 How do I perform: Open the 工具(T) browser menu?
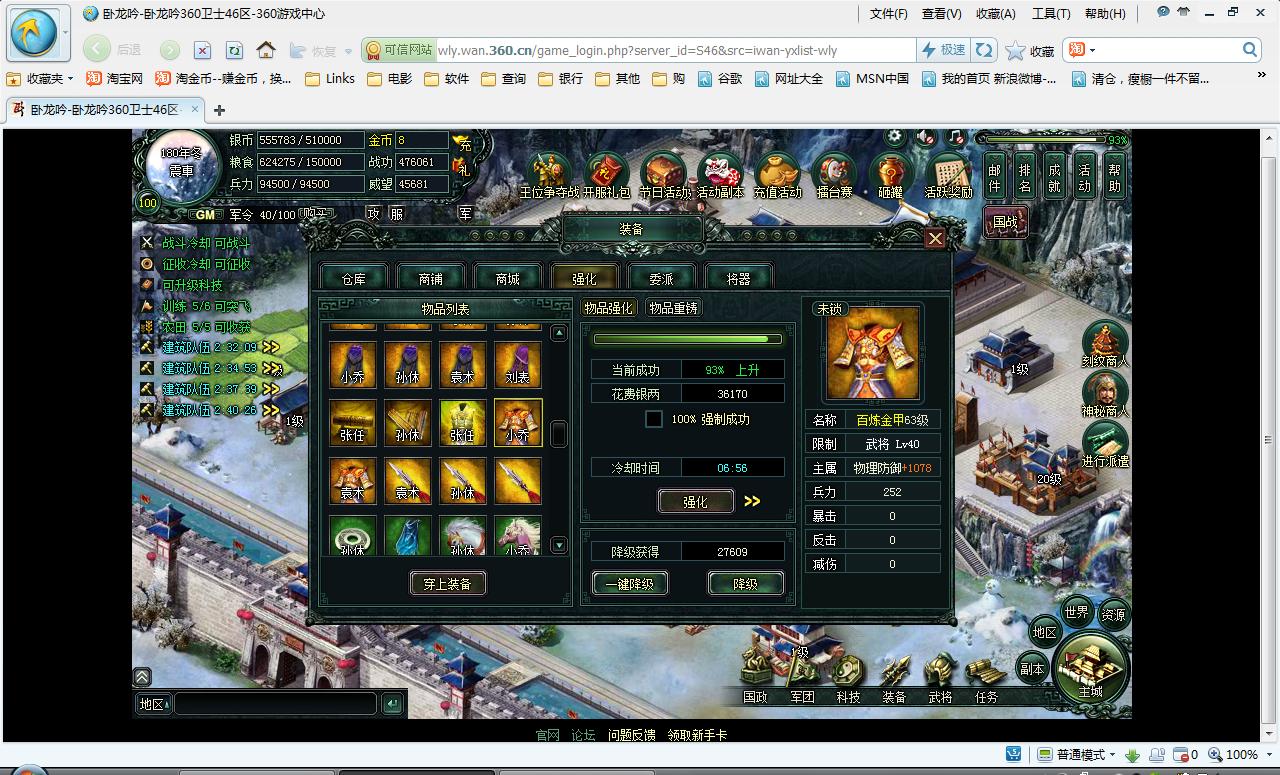(x=1051, y=14)
